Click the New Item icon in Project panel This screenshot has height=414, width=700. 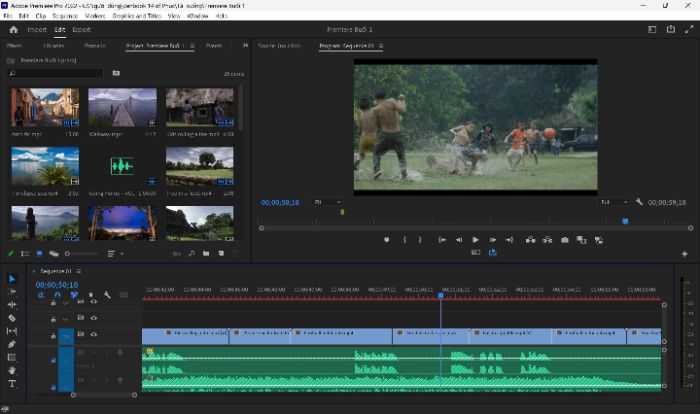tap(221, 253)
